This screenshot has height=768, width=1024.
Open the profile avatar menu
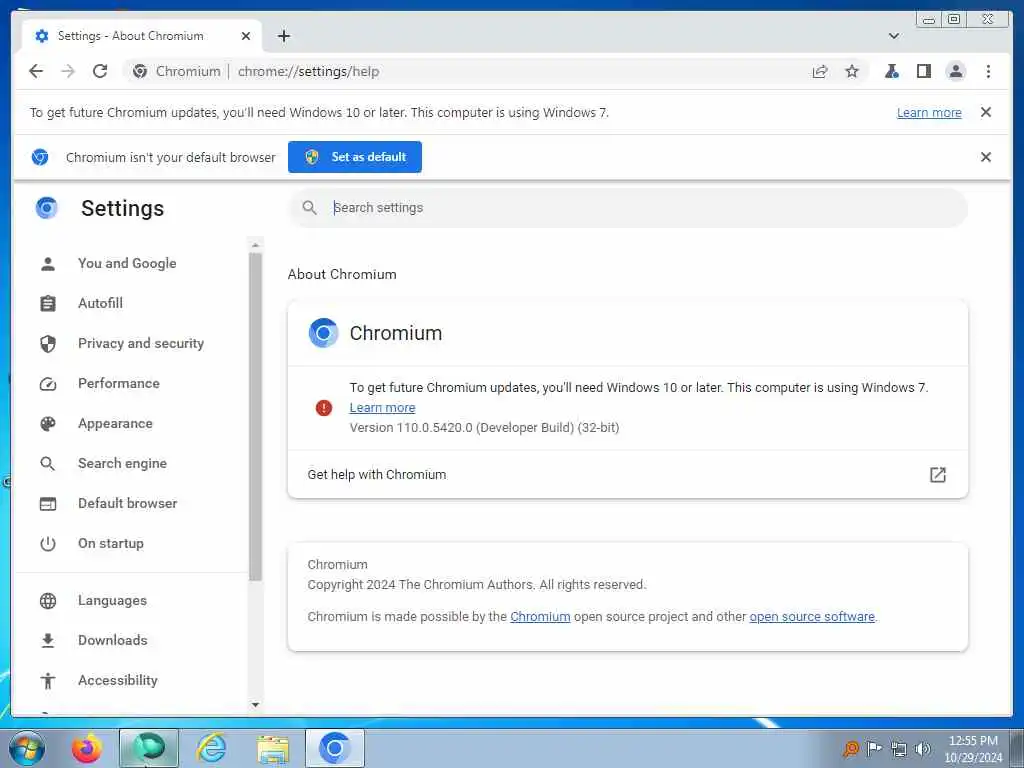(955, 71)
